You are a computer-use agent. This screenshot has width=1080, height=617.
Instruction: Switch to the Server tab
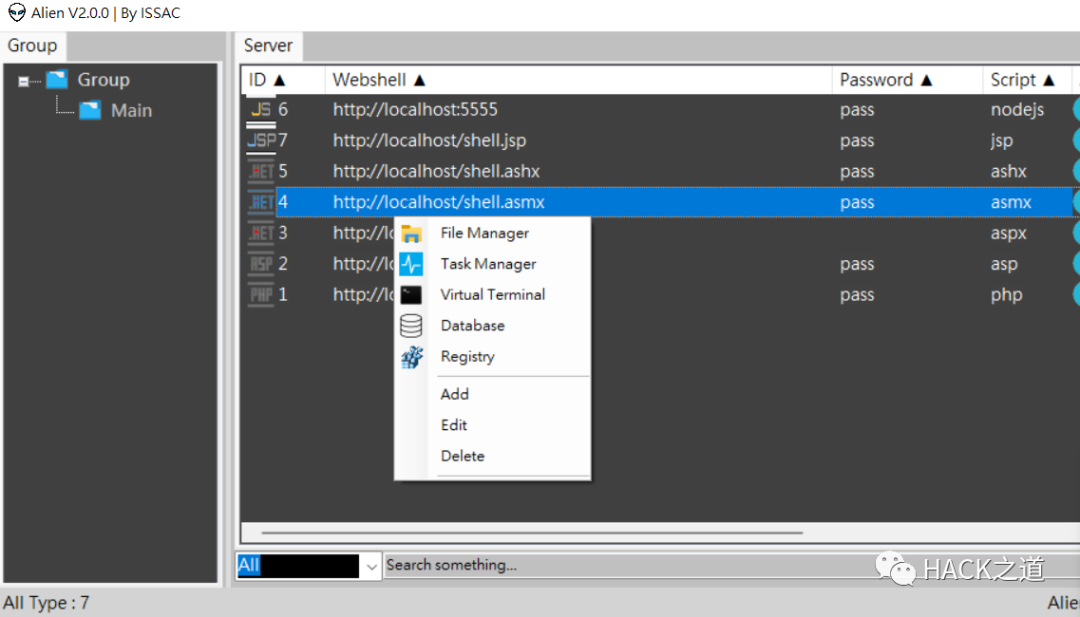click(268, 45)
